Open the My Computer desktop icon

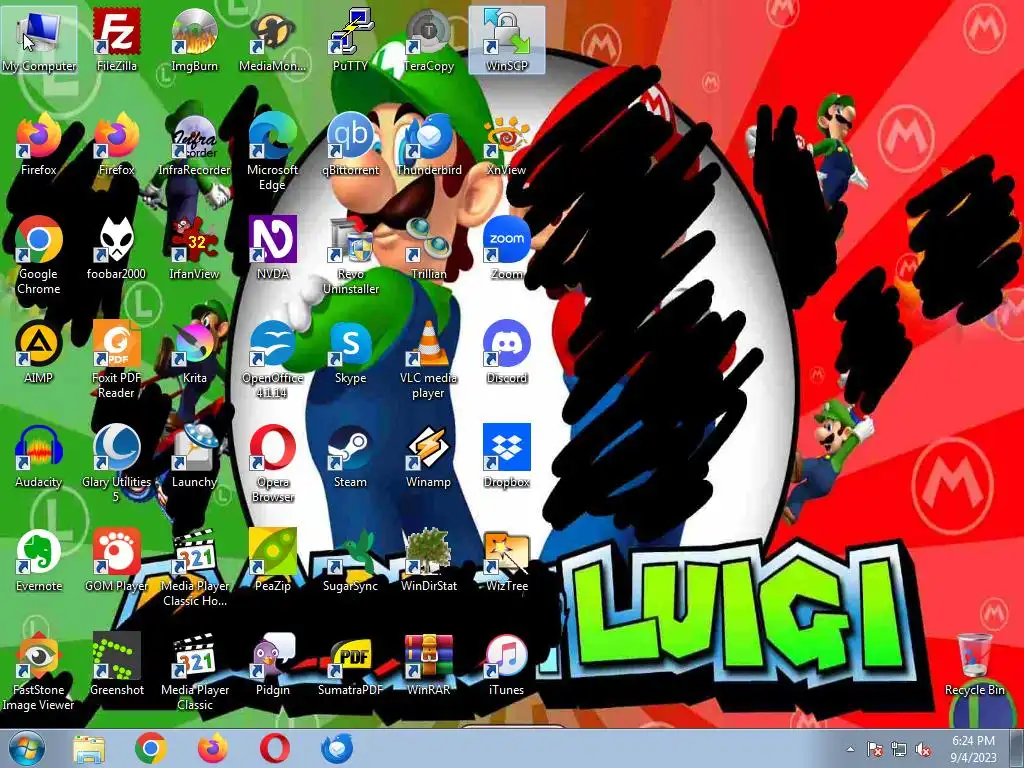click(39, 40)
